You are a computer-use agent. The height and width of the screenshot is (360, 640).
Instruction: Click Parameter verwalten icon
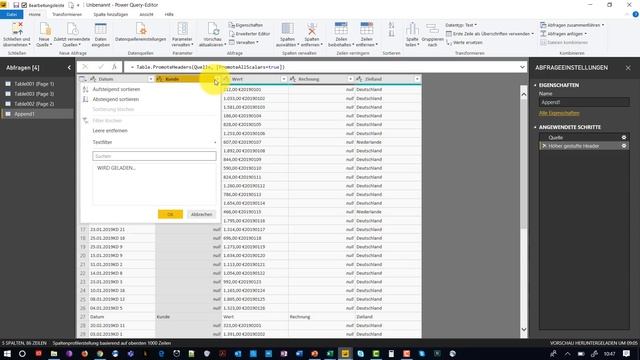tap(182, 29)
